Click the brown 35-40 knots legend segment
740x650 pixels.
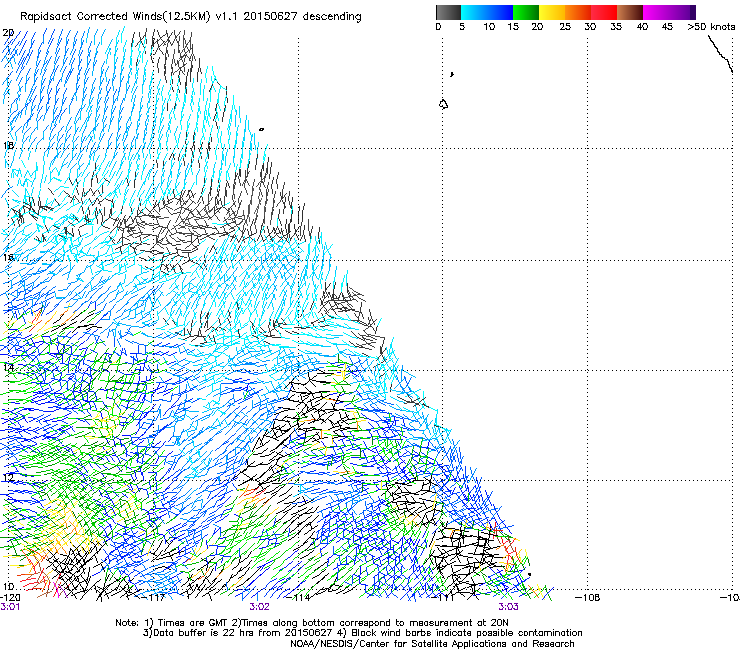[630, 12]
